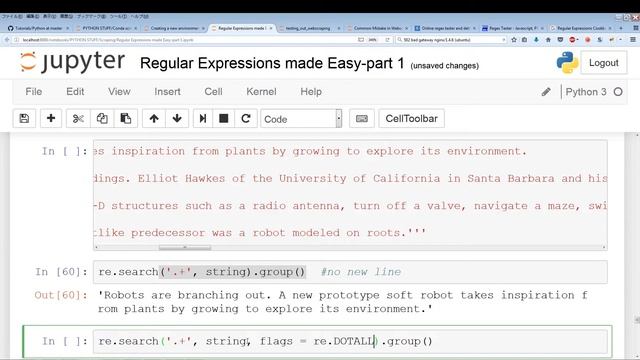
Task: Close the active Regular Expressions made Easy tab
Action: pyautogui.click(x=271, y=28)
